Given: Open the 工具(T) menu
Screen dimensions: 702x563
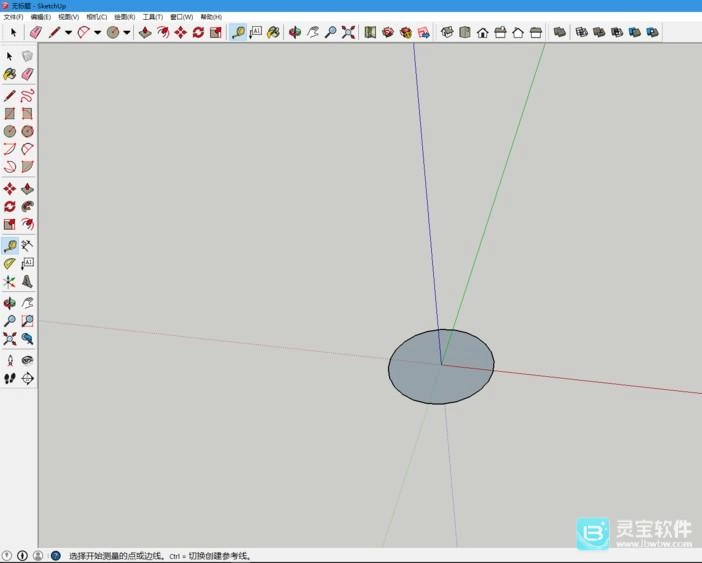Looking at the screenshot, I should (152, 17).
